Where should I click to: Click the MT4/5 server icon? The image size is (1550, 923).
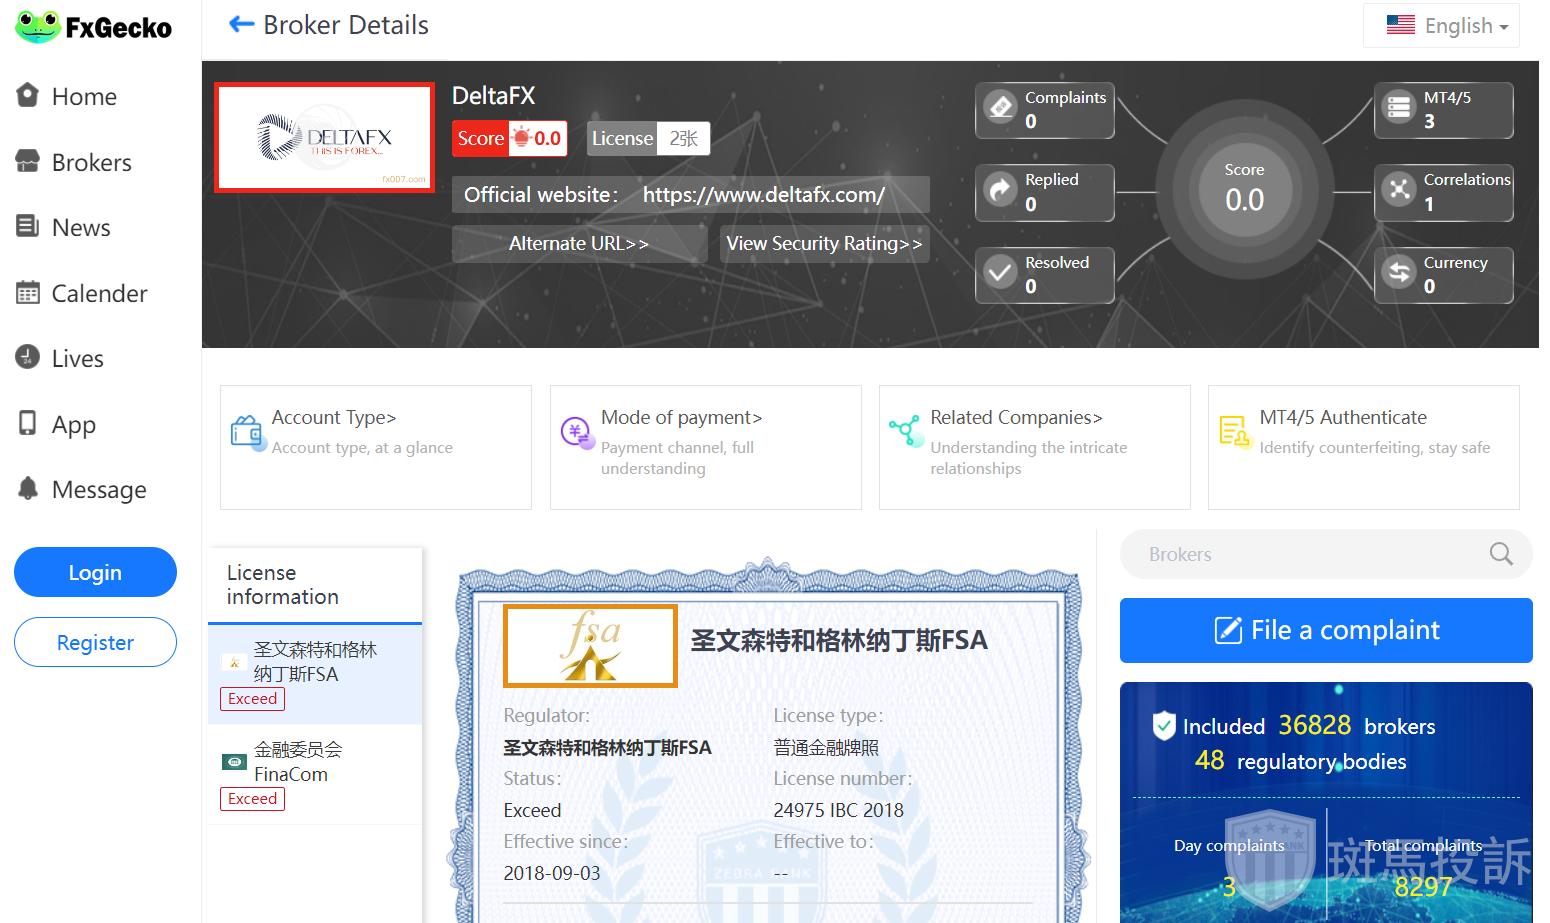pos(1399,107)
